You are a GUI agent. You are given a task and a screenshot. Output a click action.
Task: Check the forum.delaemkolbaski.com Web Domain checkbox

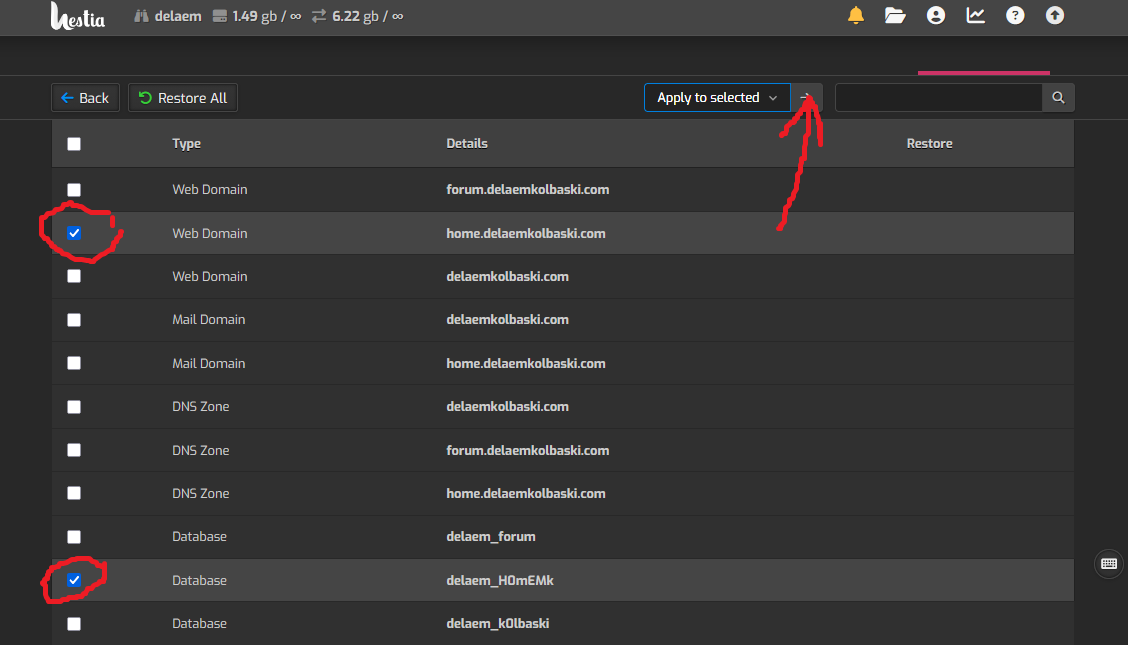point(74,190)
